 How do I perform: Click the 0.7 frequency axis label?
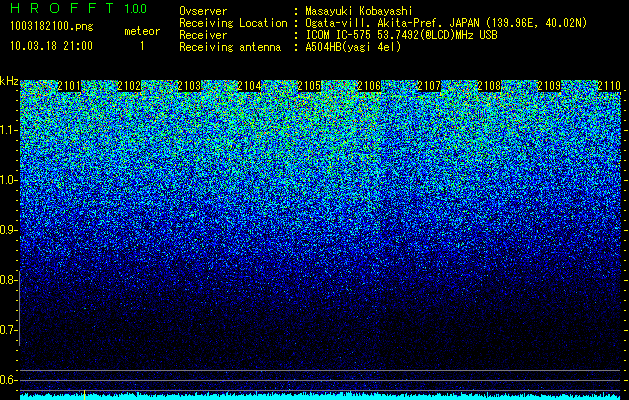8,330
